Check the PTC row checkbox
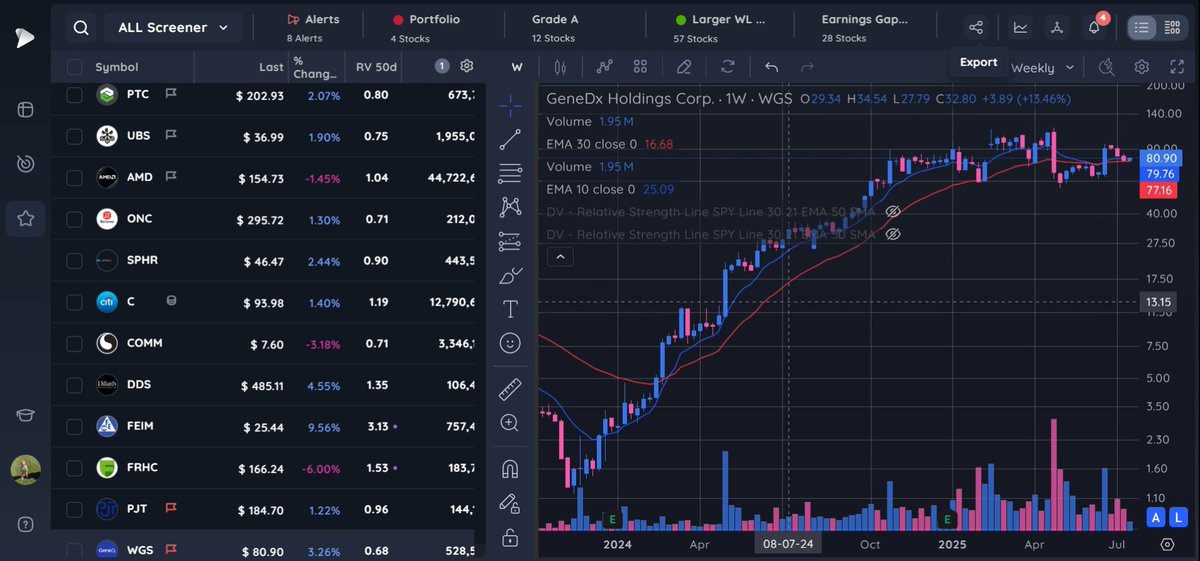 click(x=75, y=95)
